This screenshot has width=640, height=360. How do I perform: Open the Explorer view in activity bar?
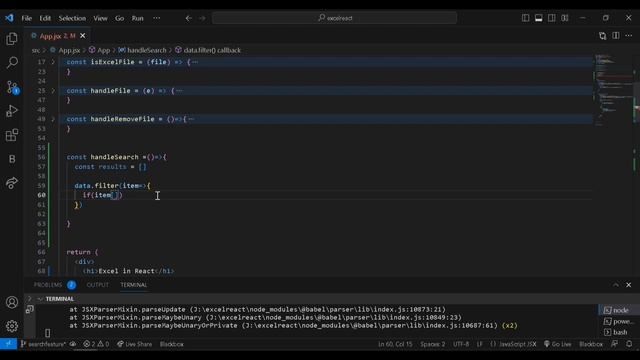[x=12, y=39]
